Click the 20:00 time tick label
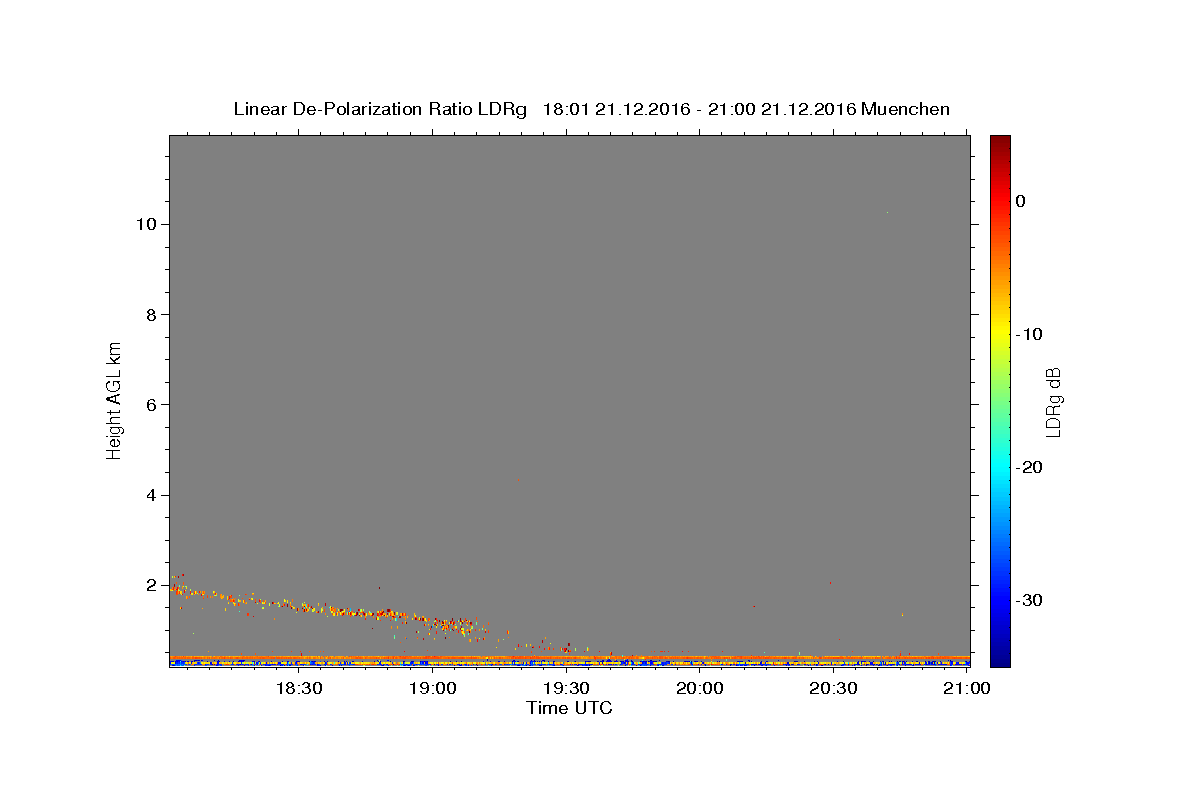This screenshot has width=1200, height=800. point(700,688)
